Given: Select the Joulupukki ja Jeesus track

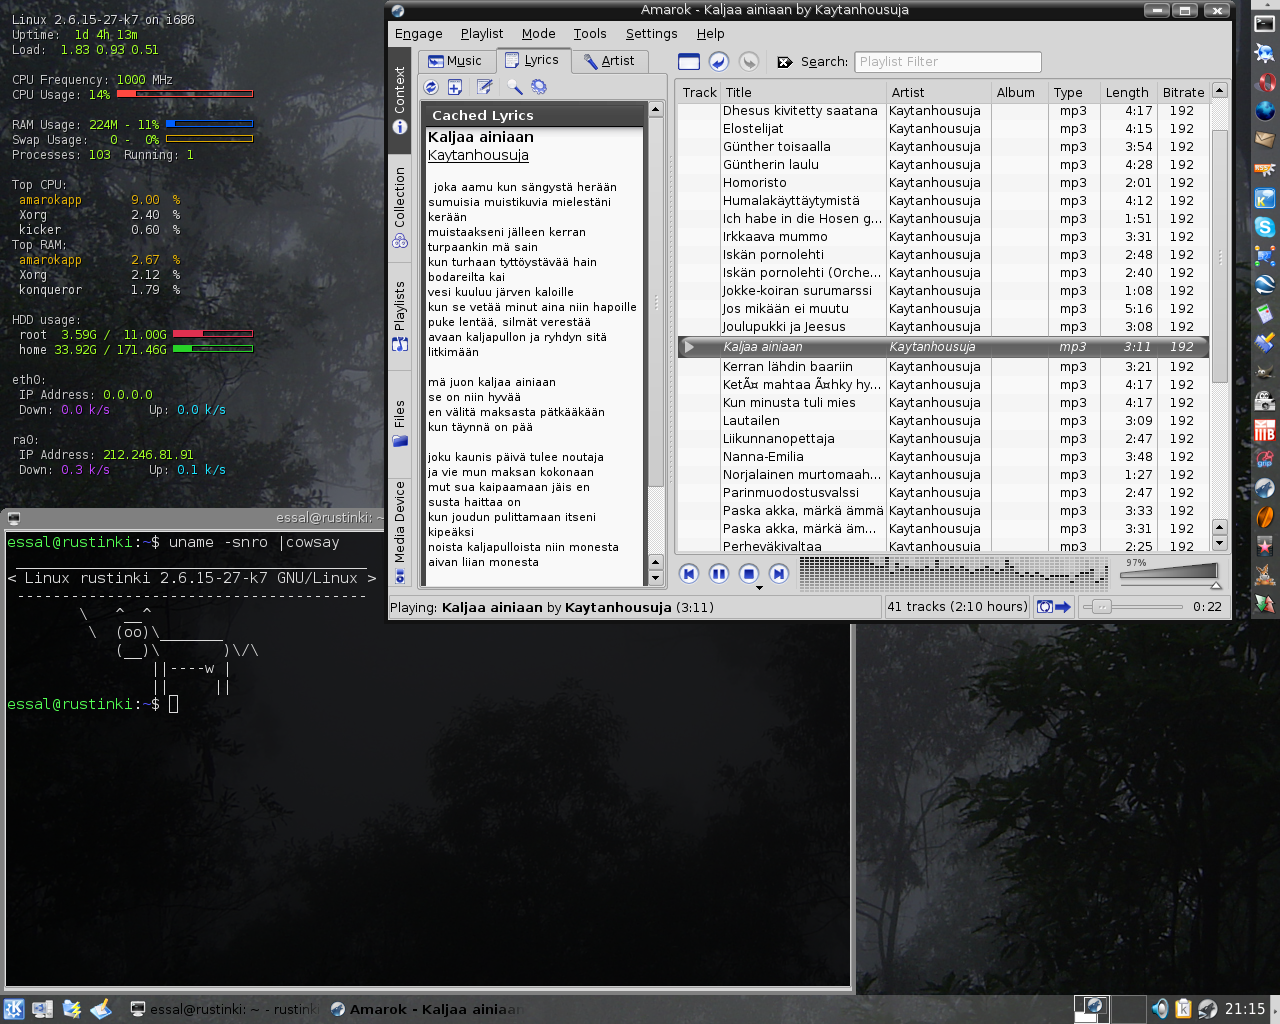Looking at the screenshot, I should 943,327.
